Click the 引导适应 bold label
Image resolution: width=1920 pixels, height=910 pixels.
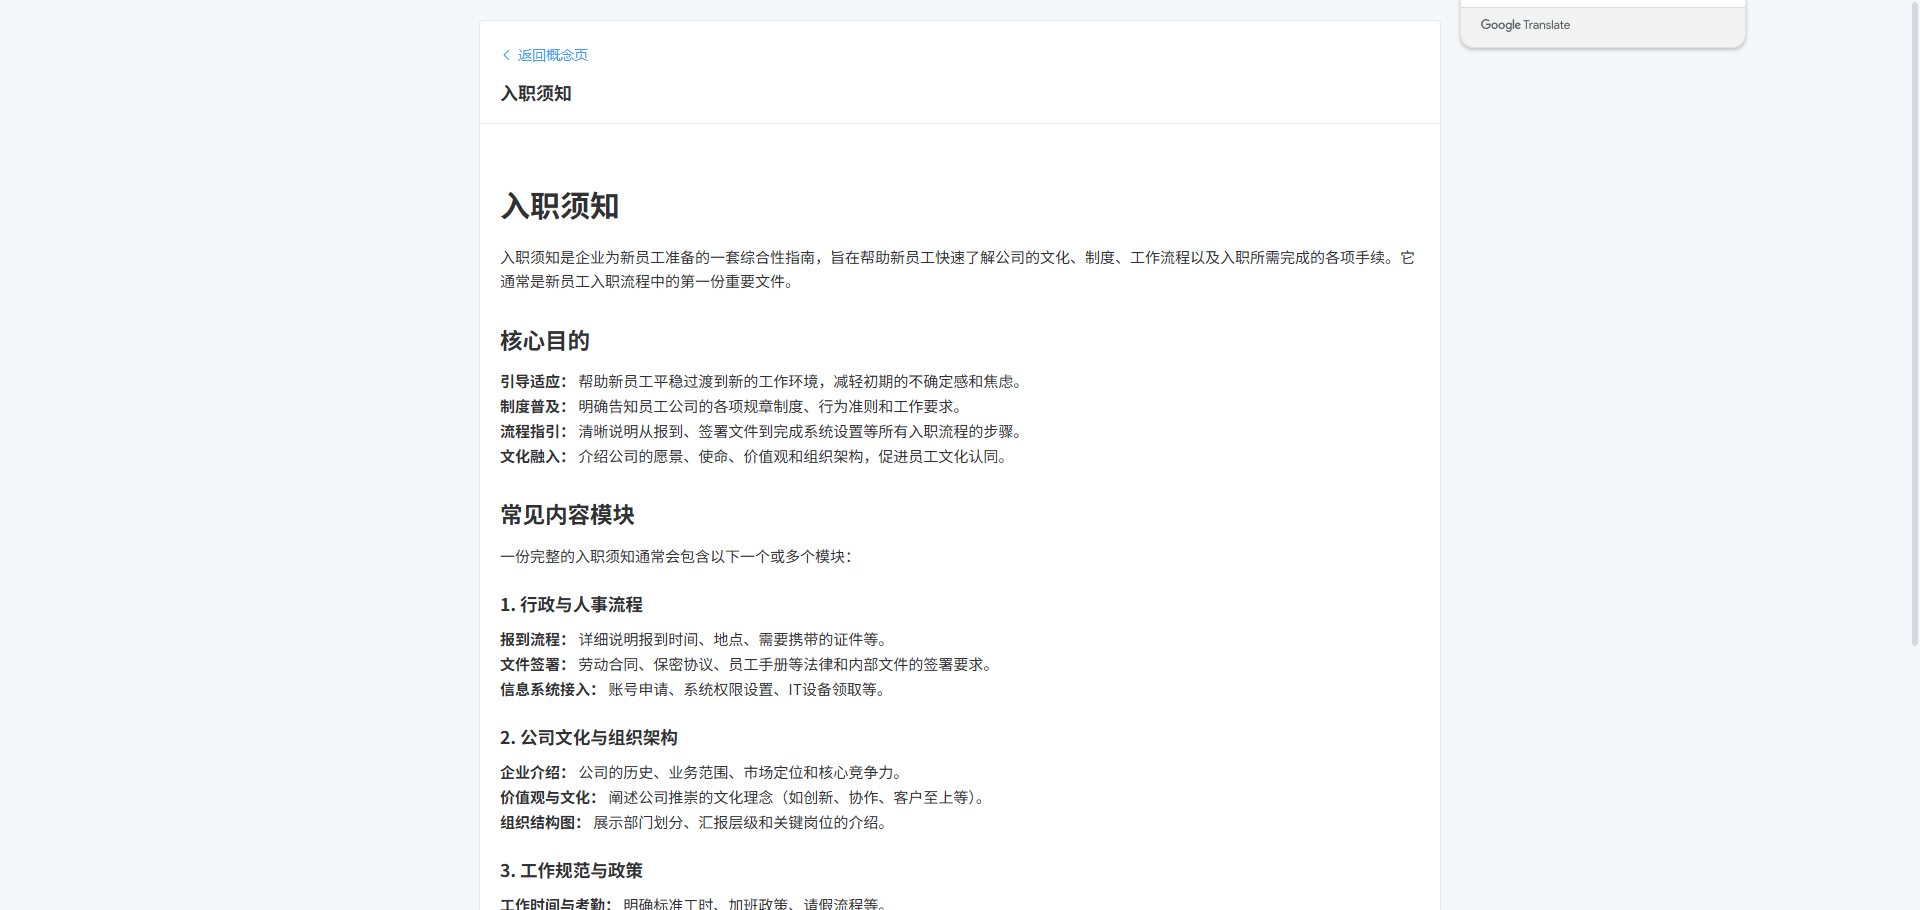[533, 382]
